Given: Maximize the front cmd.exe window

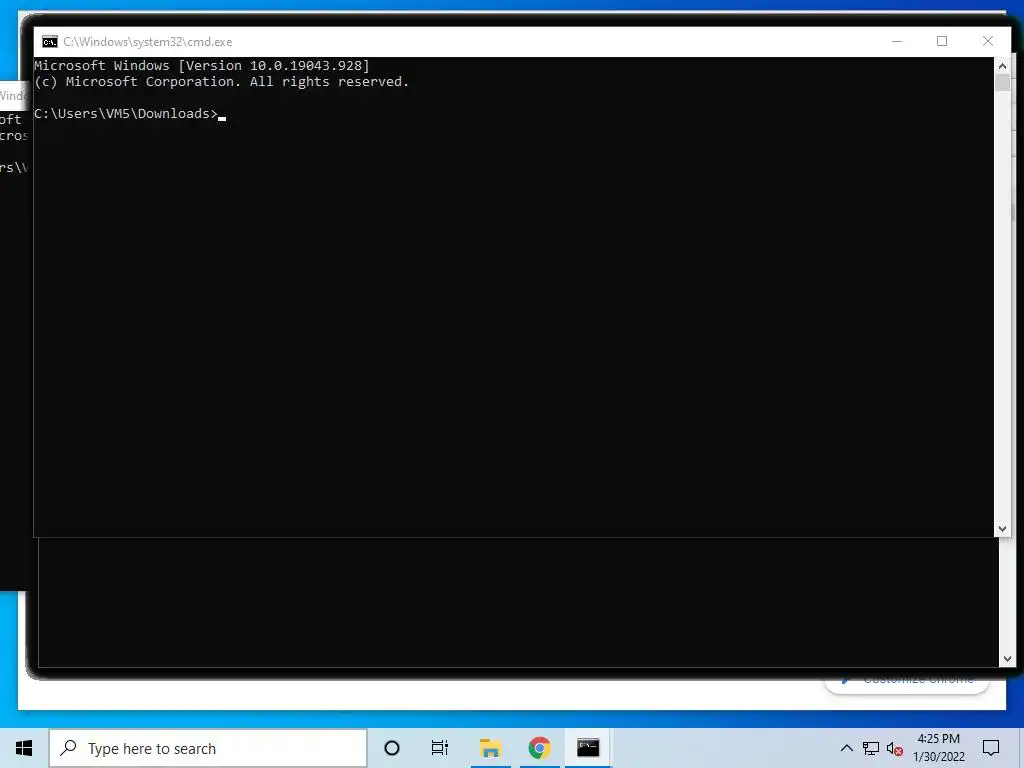Looking at the screenshot, I should click(x=942, y=41).
